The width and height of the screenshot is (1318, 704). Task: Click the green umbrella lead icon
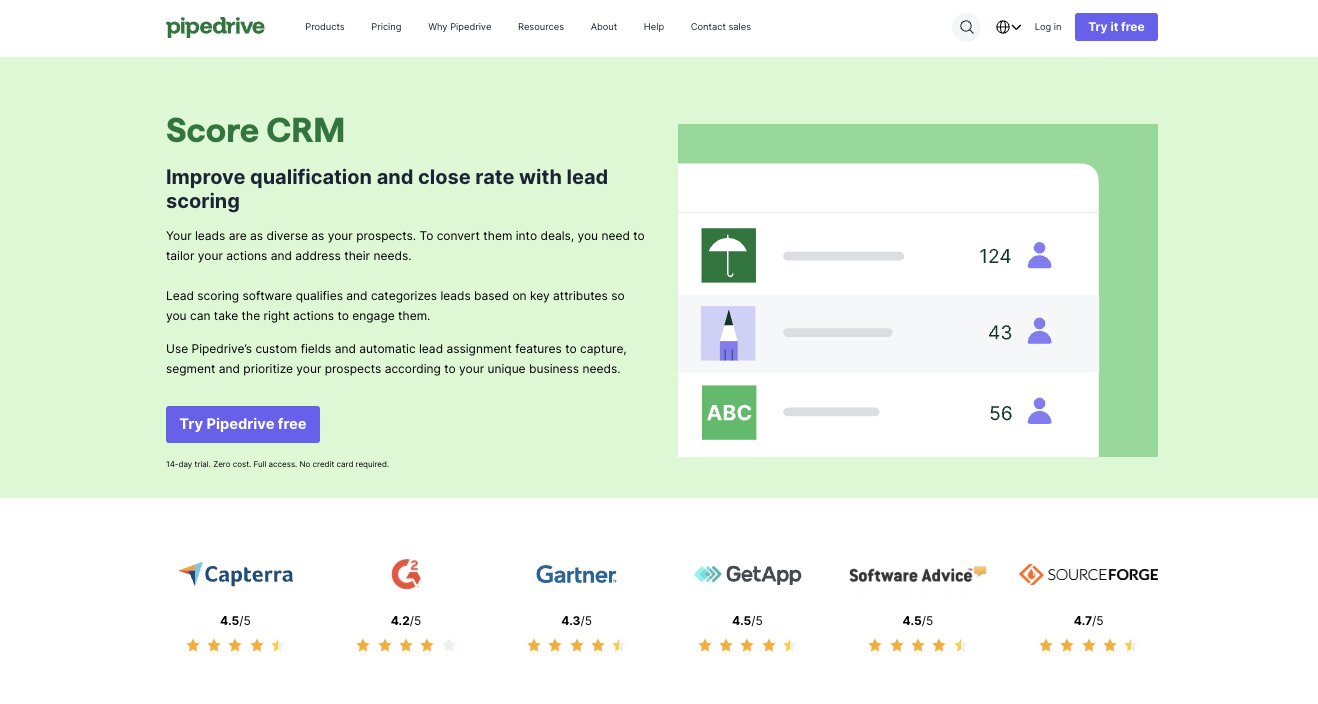729,255
